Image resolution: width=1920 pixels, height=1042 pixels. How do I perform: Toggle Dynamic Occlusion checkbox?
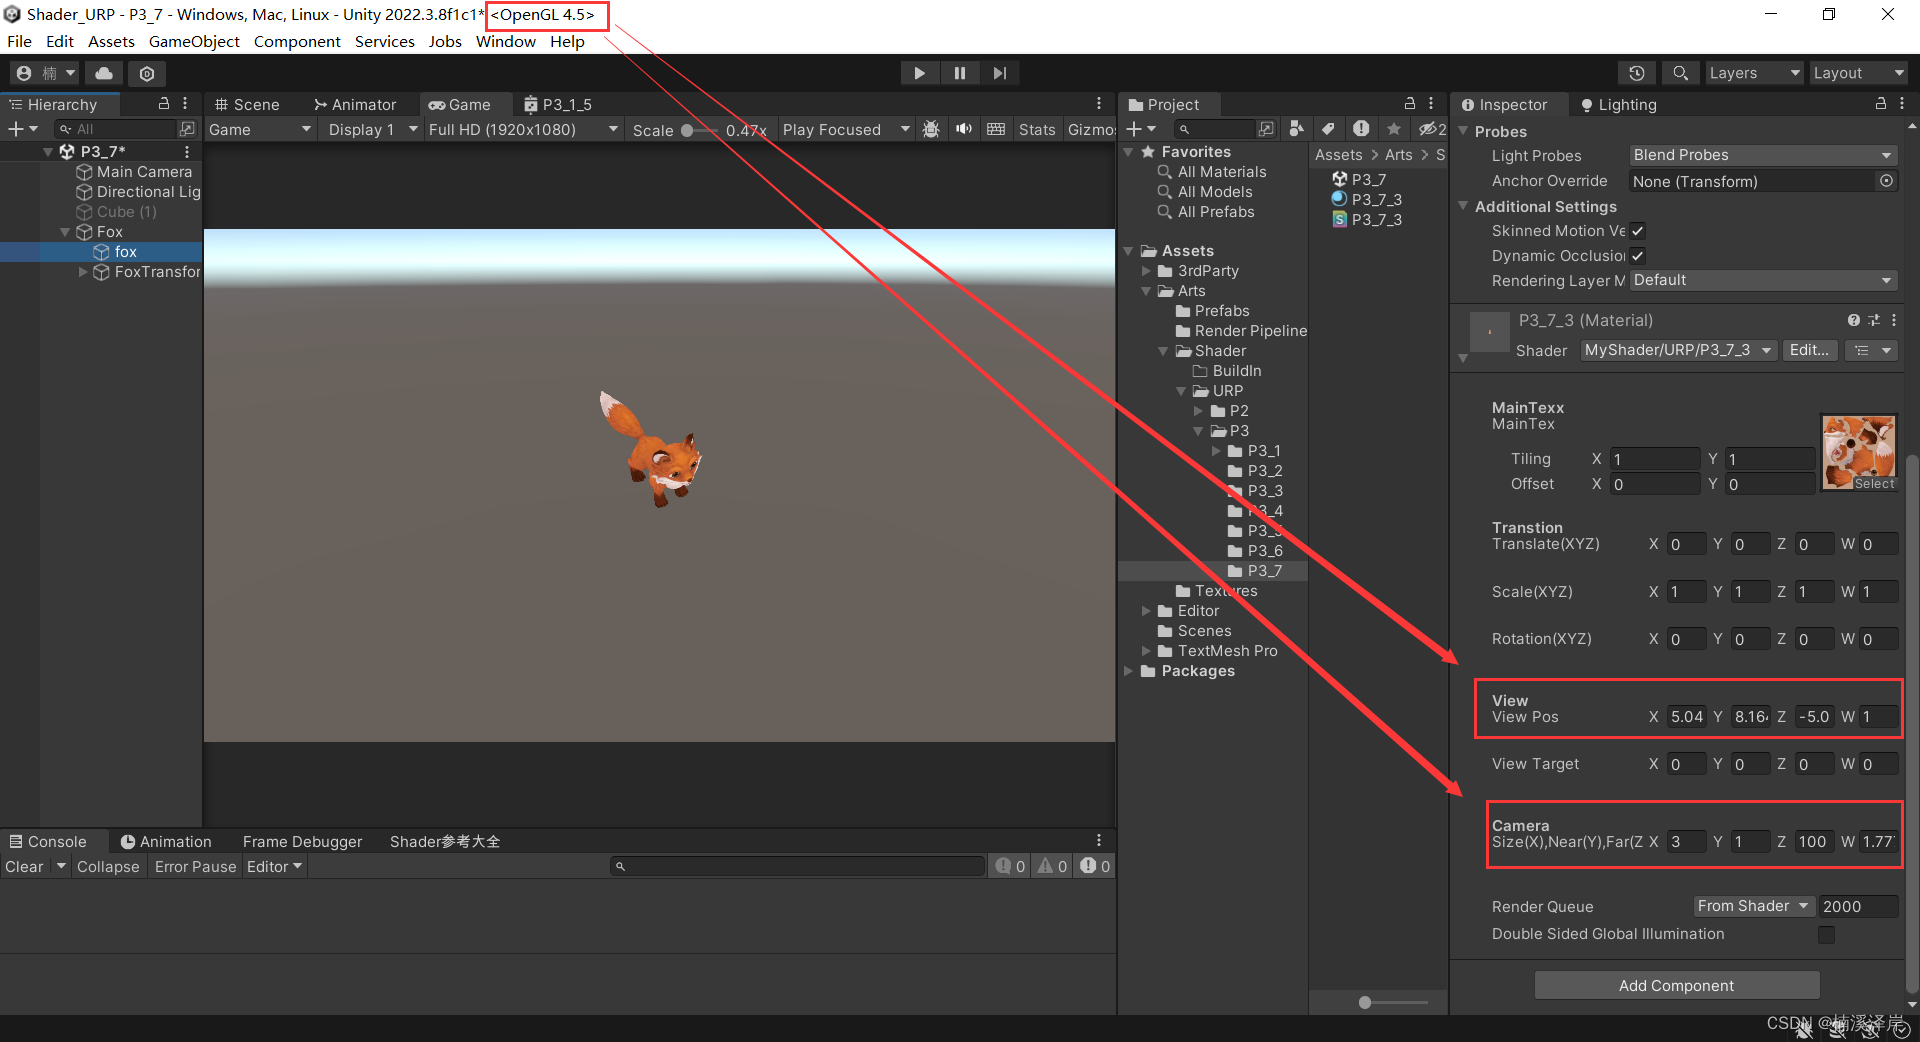pyautogui.click(x=1637, y=256)
